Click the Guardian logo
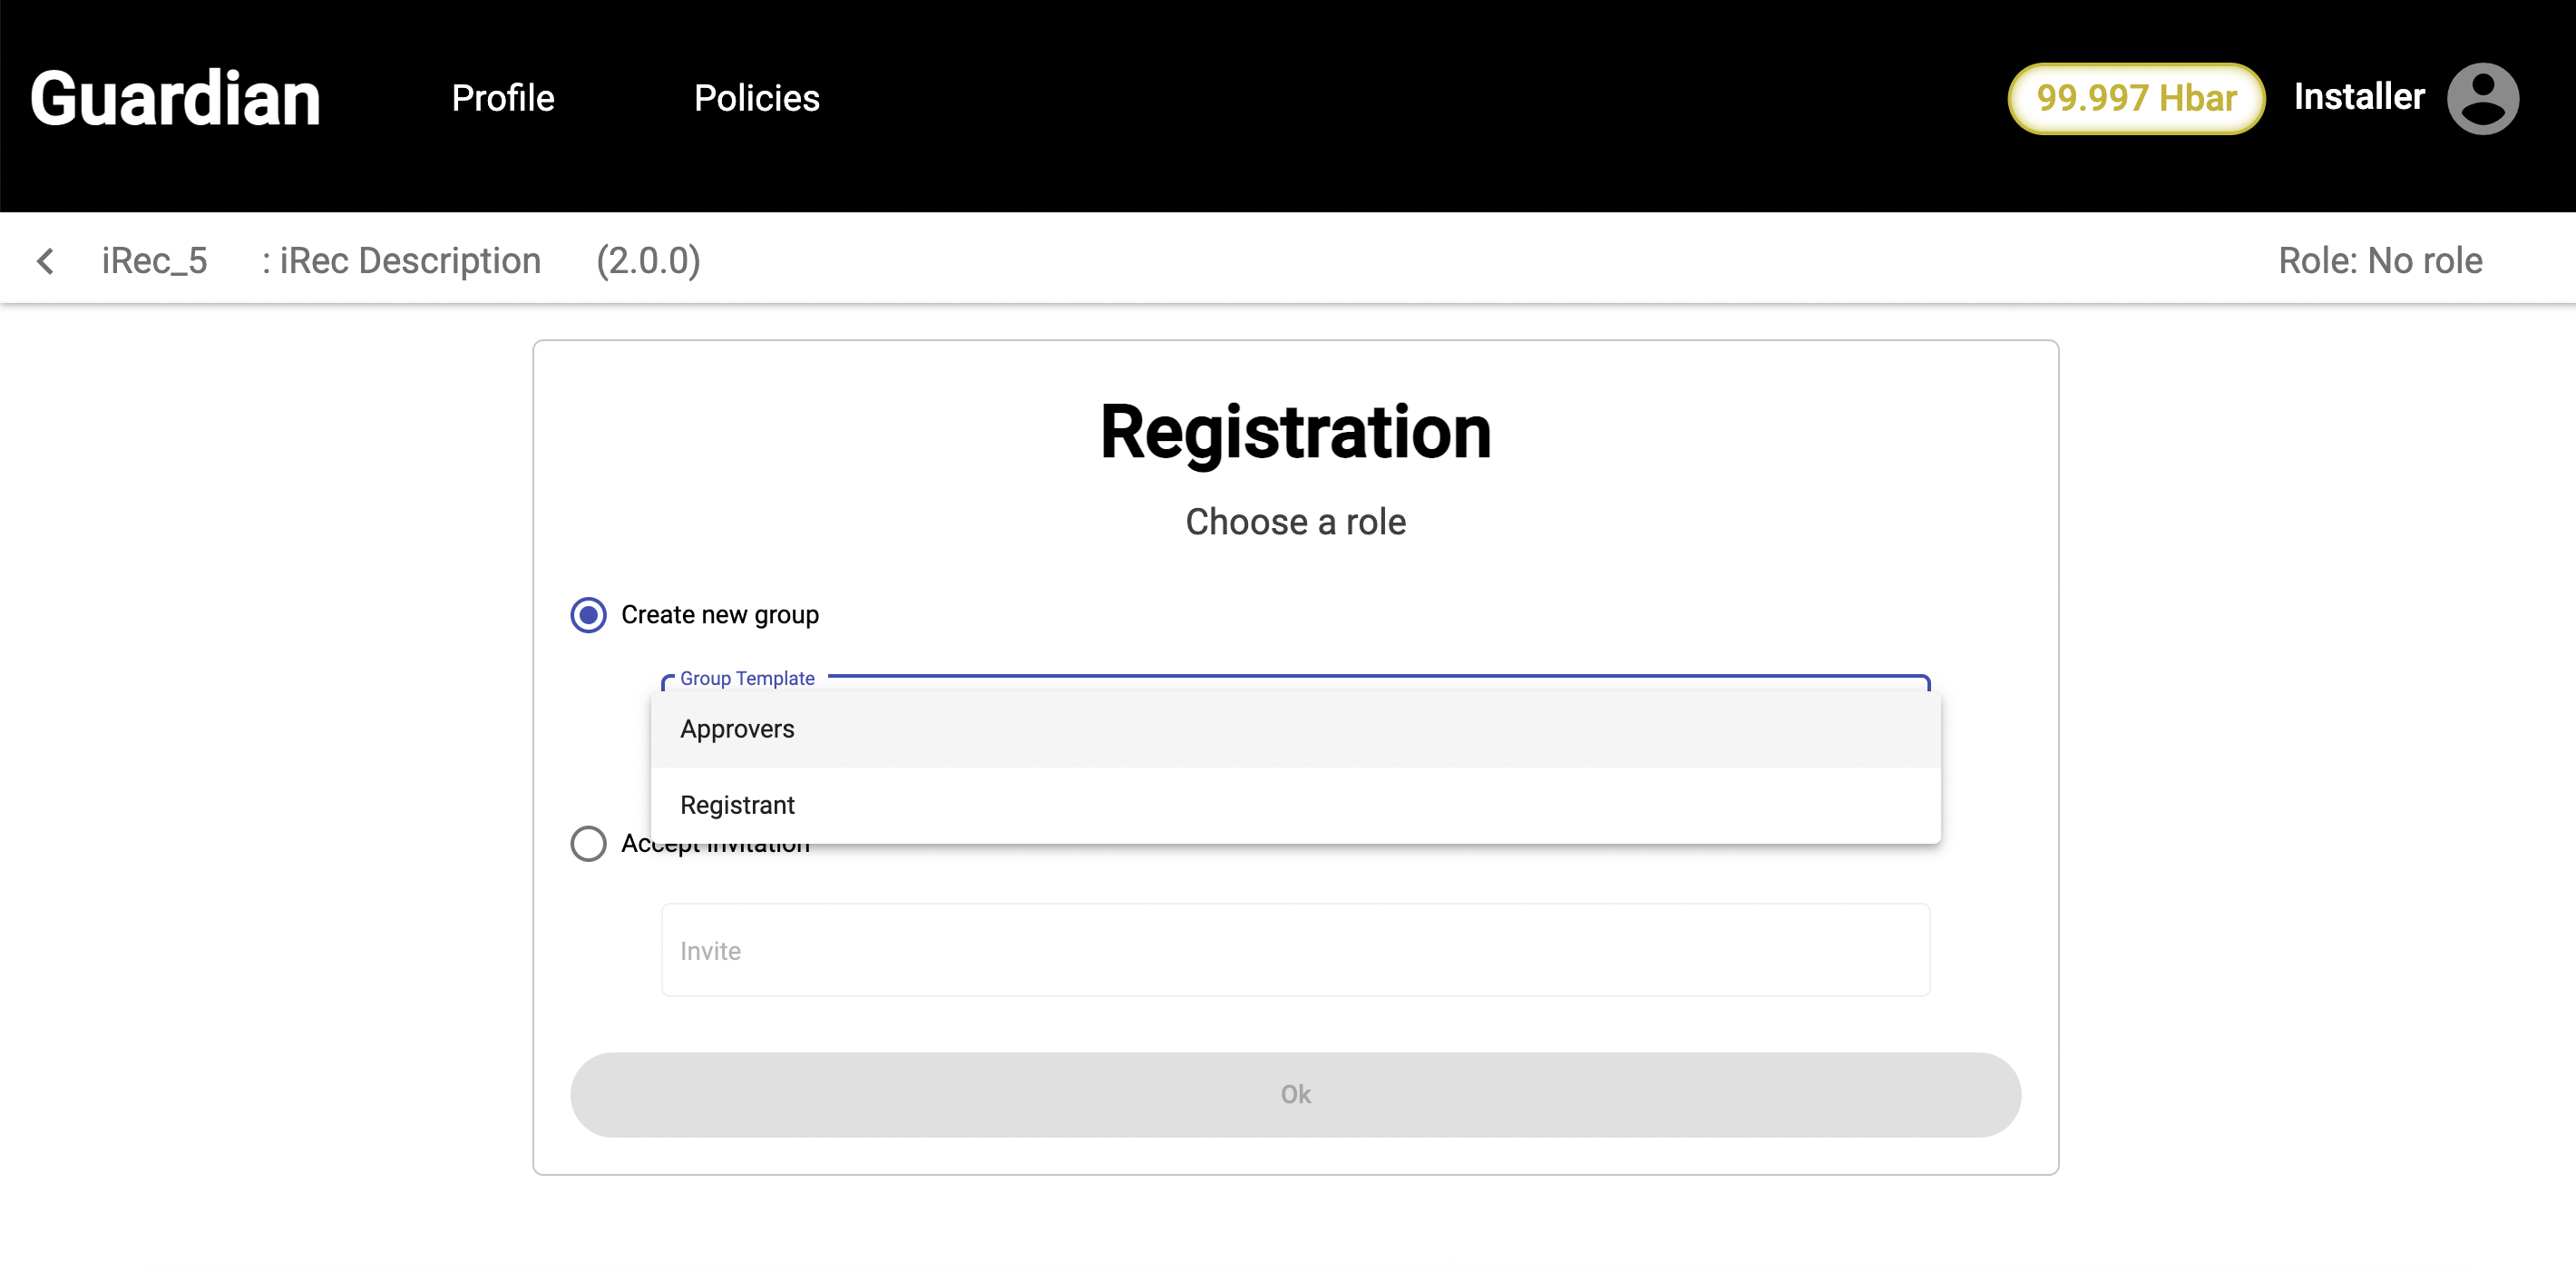This screenshot has width=2576, height=1272. (x=175, y=98)
